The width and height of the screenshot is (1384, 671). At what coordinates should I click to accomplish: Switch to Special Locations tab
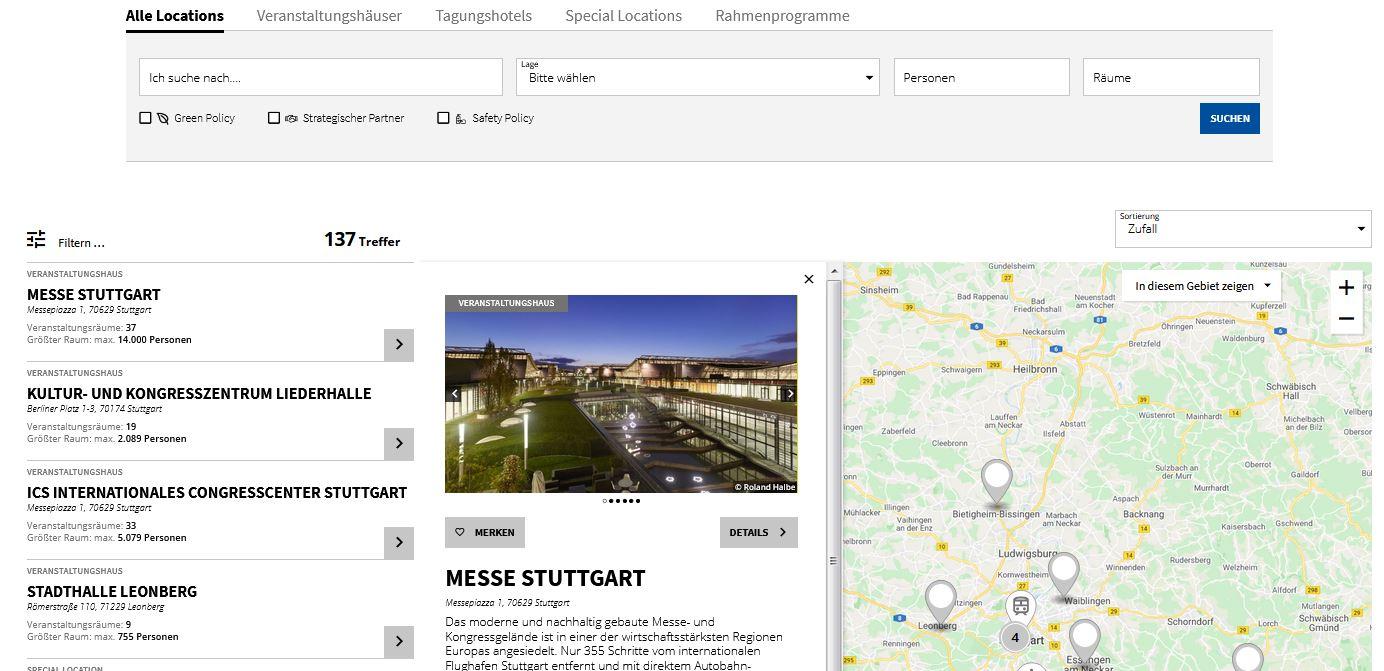pyautogui.click(x=624, y=16)
